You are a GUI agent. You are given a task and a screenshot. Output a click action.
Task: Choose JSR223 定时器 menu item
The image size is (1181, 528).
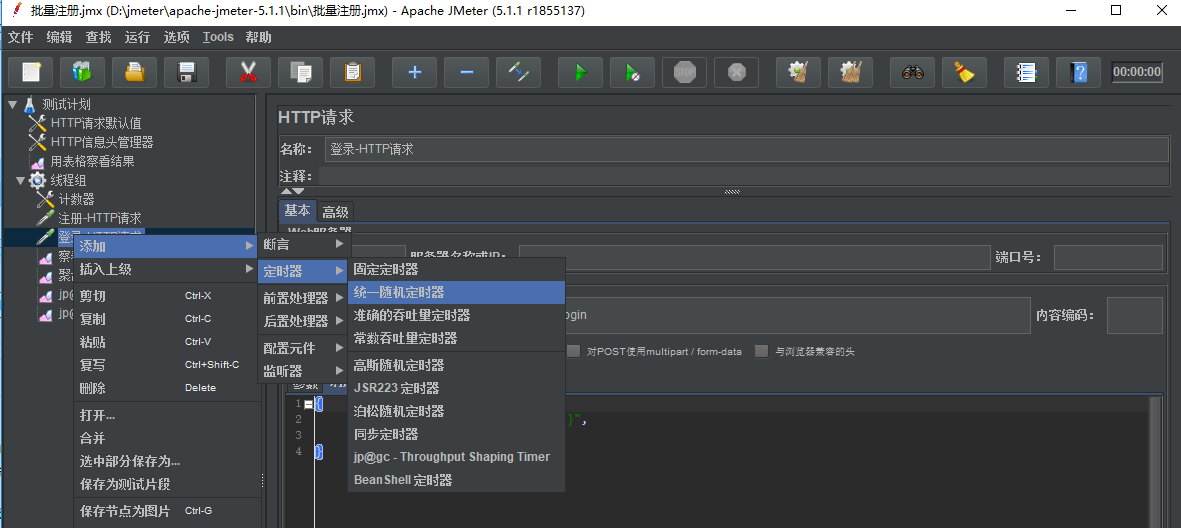456,389
